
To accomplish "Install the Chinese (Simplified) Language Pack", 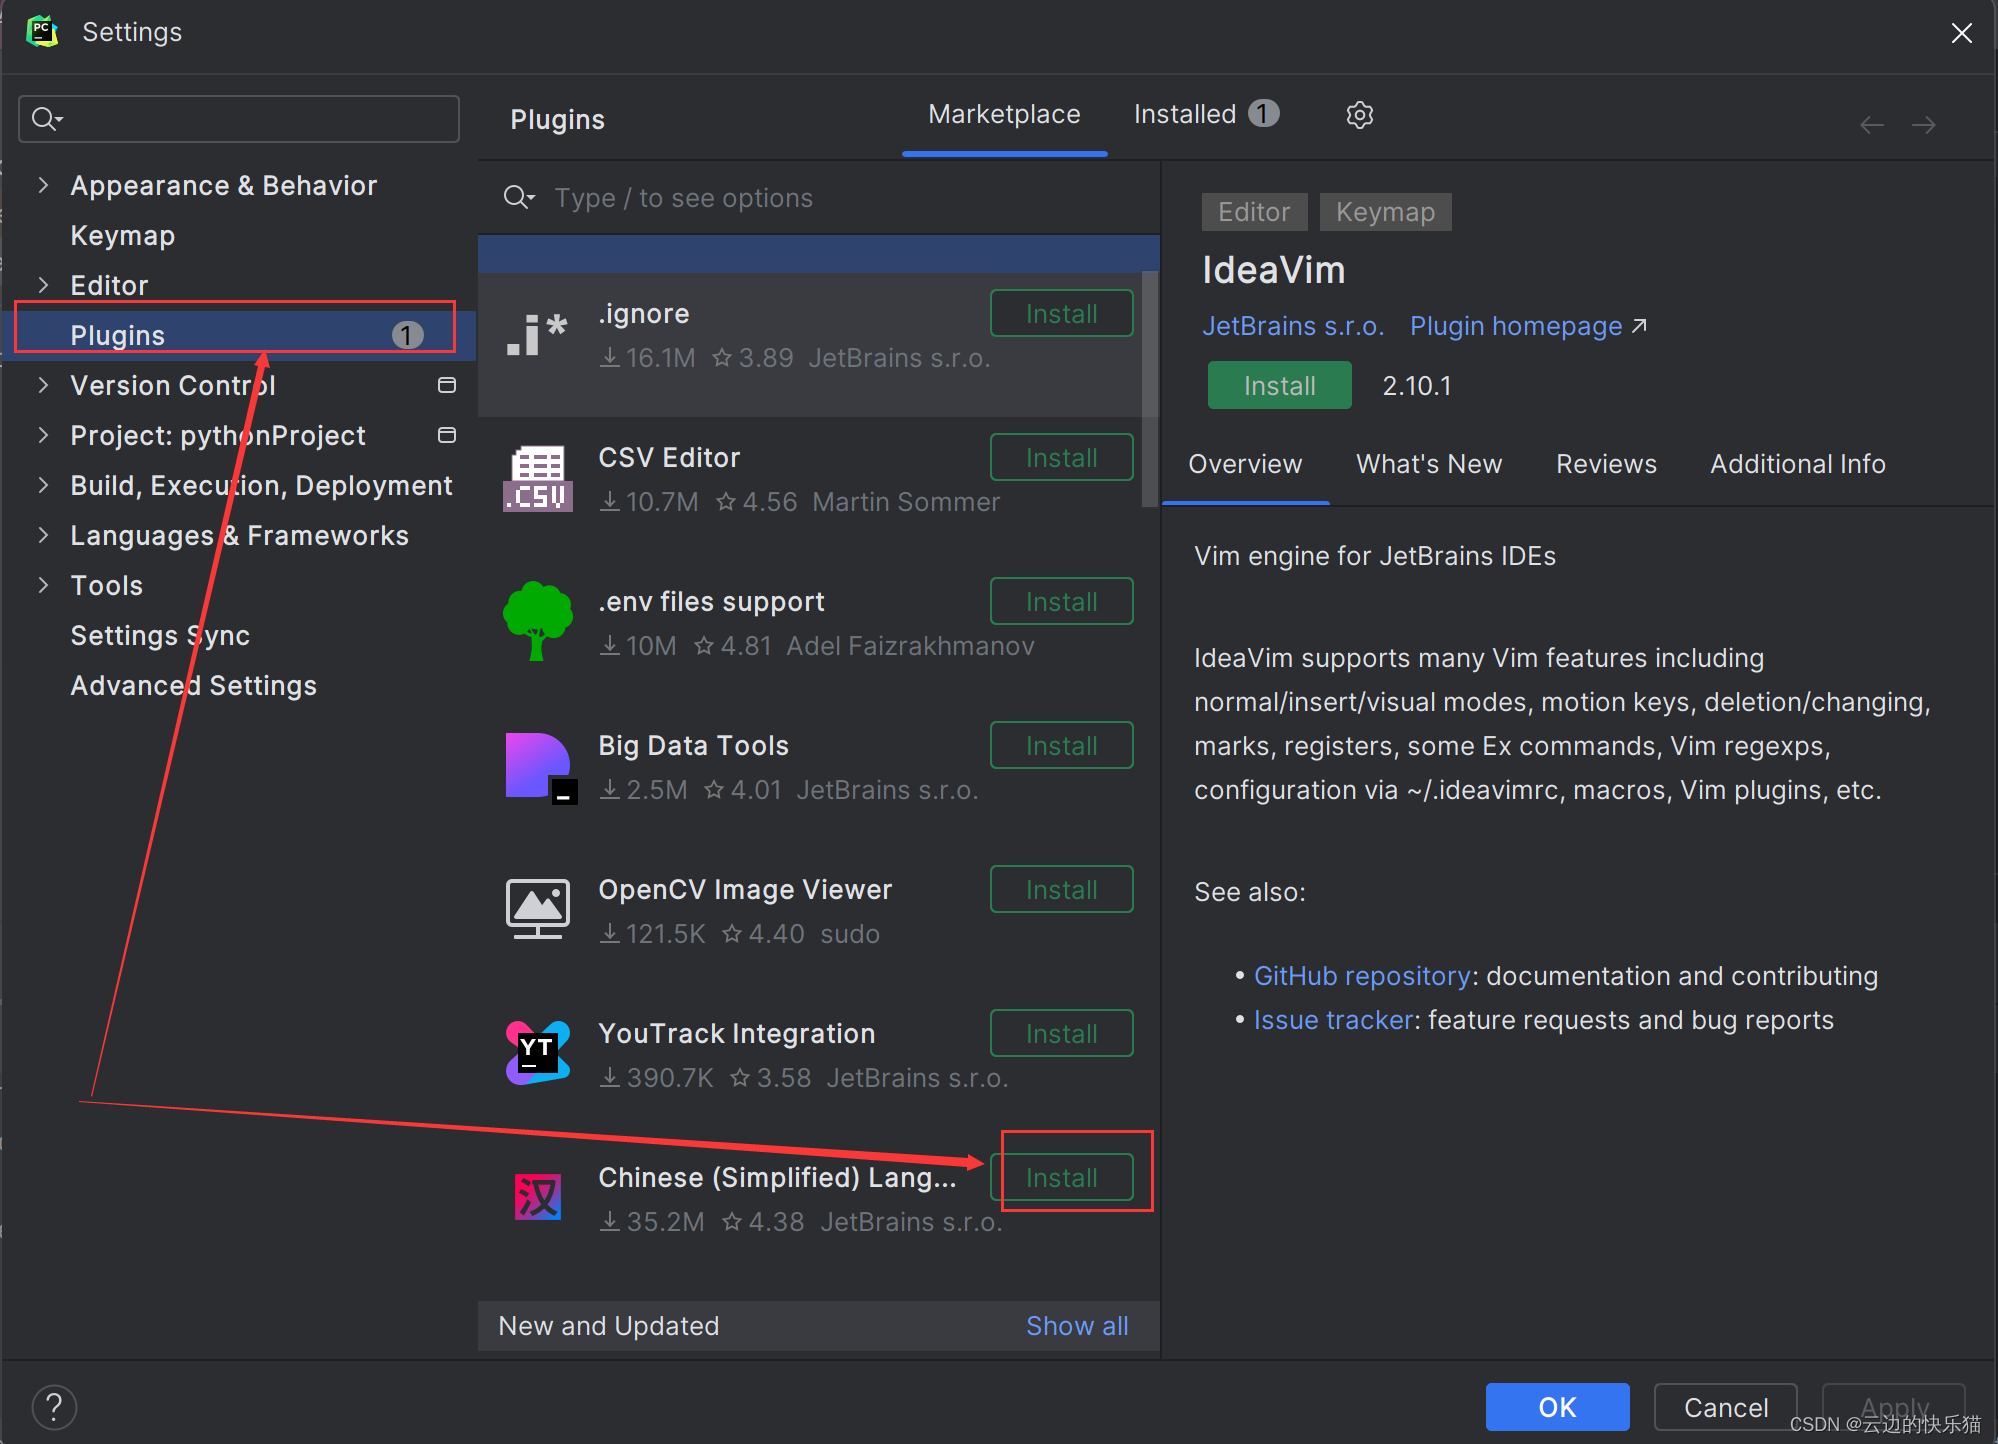I will 1061,1177.
